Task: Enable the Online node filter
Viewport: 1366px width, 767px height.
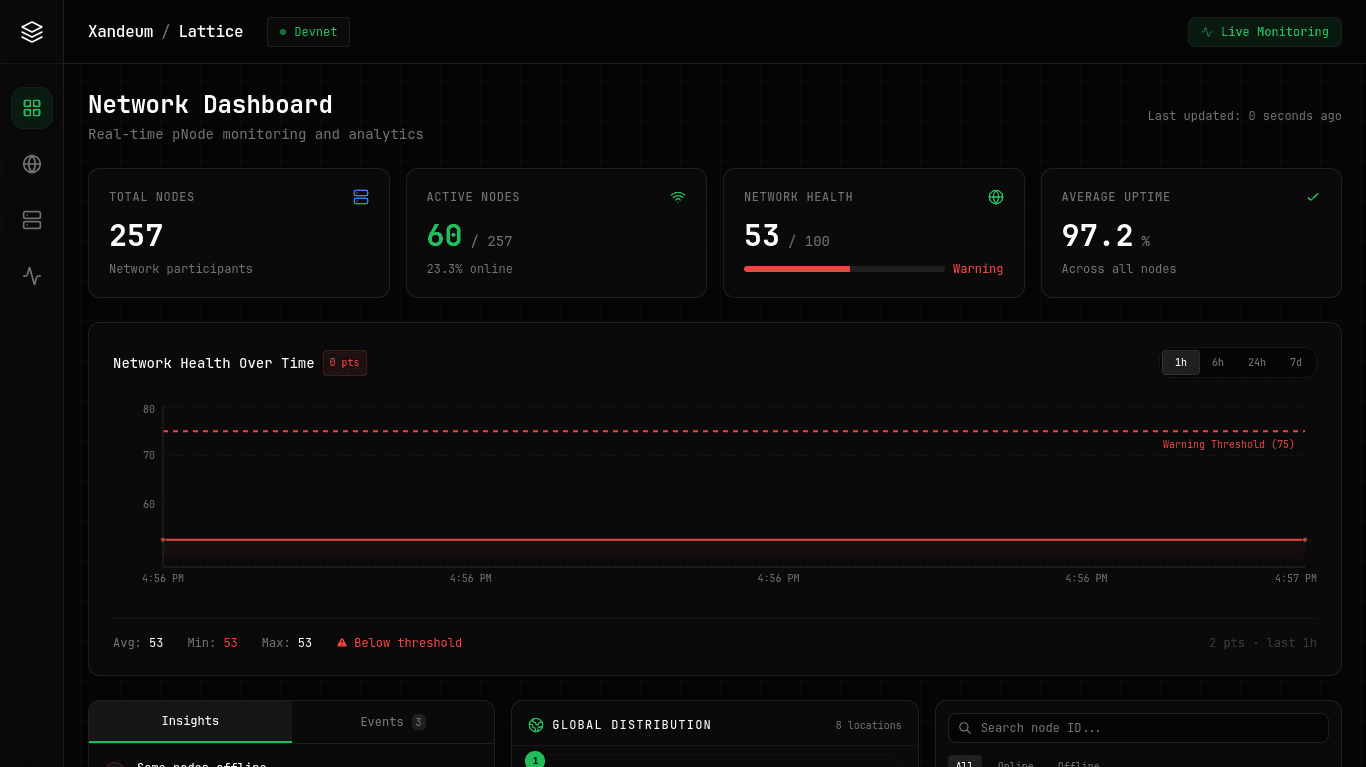Action: click(1015, 763)
